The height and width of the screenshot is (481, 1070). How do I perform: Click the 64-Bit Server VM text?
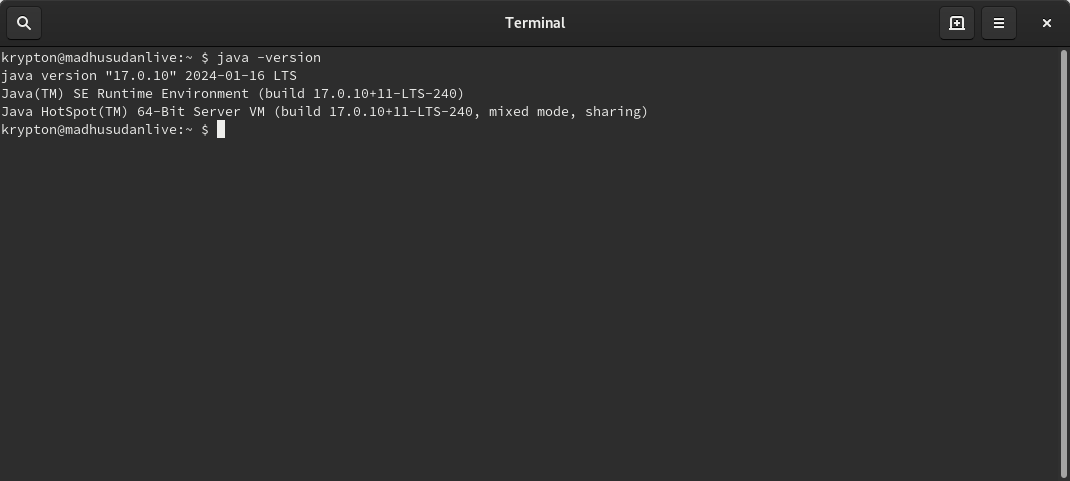201,112
